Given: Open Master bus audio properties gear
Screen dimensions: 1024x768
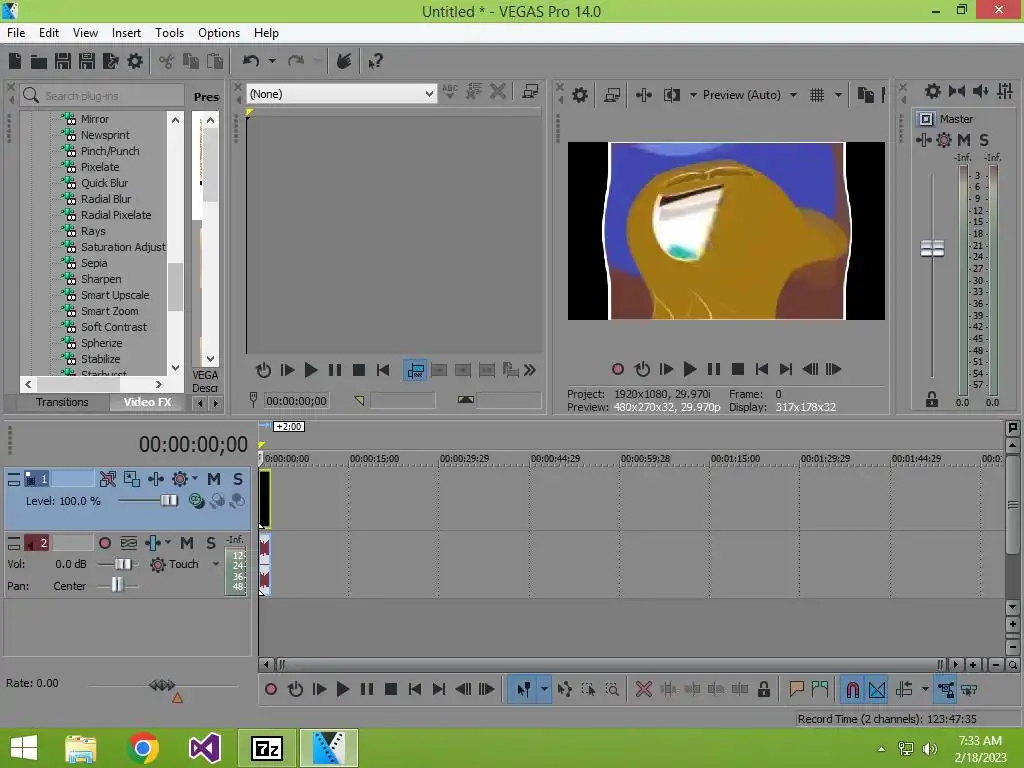Looking at the screenshot, I should click(x=933, y=91).
